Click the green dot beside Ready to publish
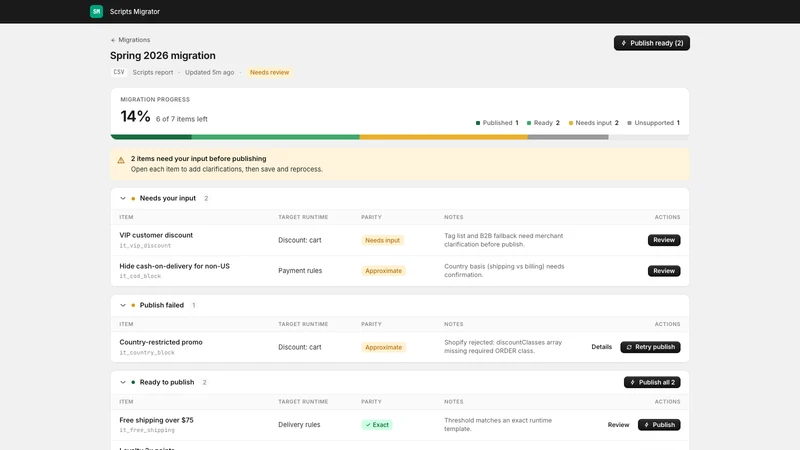Image resolution: width=800 pixels, height=450 pixels. (x=133, y=382)
